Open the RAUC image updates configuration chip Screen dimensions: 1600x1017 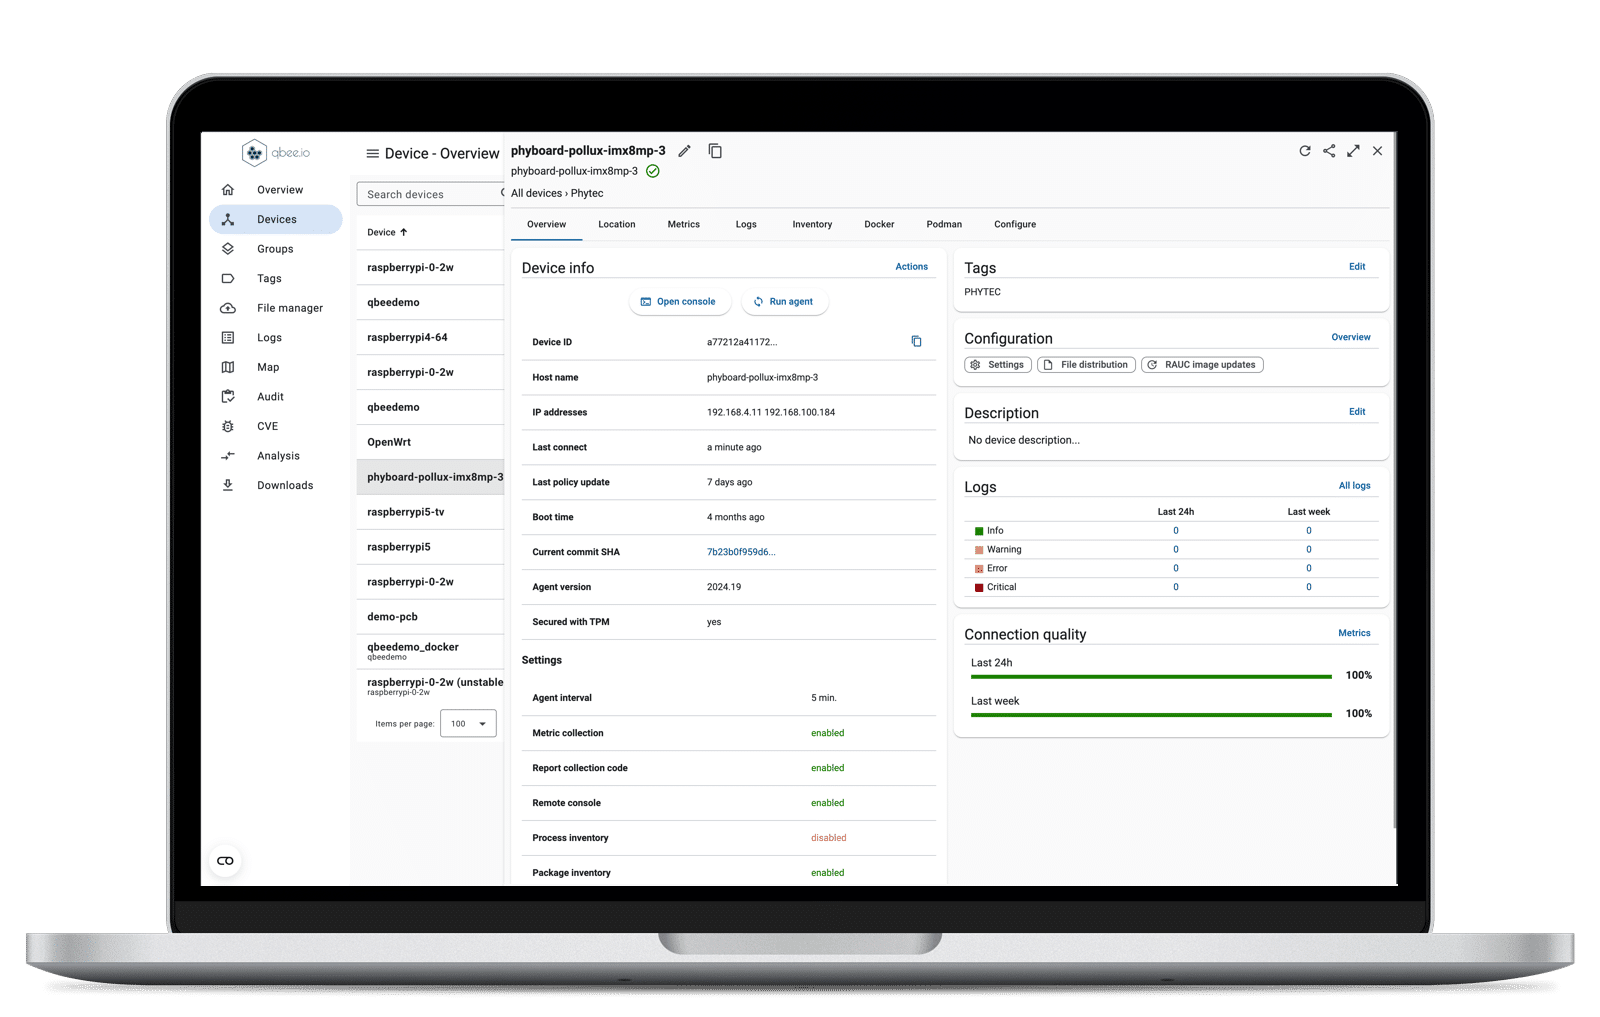(1202, 365)
